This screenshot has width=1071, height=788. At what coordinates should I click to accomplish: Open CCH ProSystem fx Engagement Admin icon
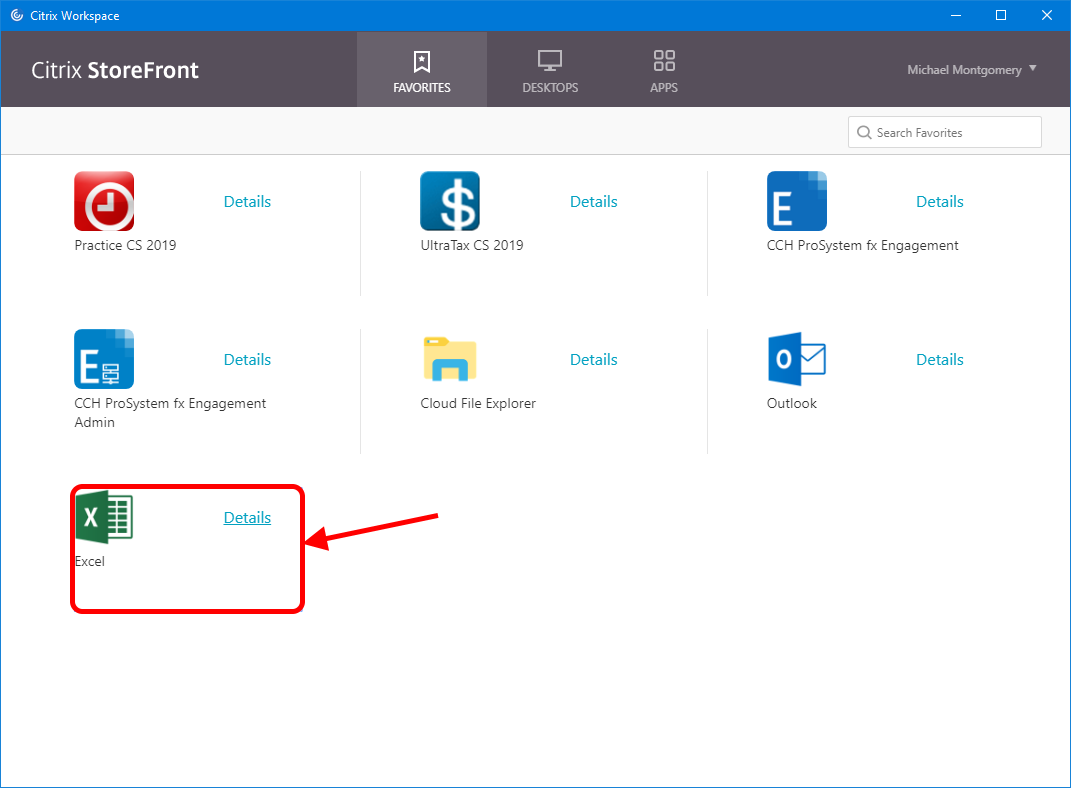pyautogui.click(x=104, y=359)
